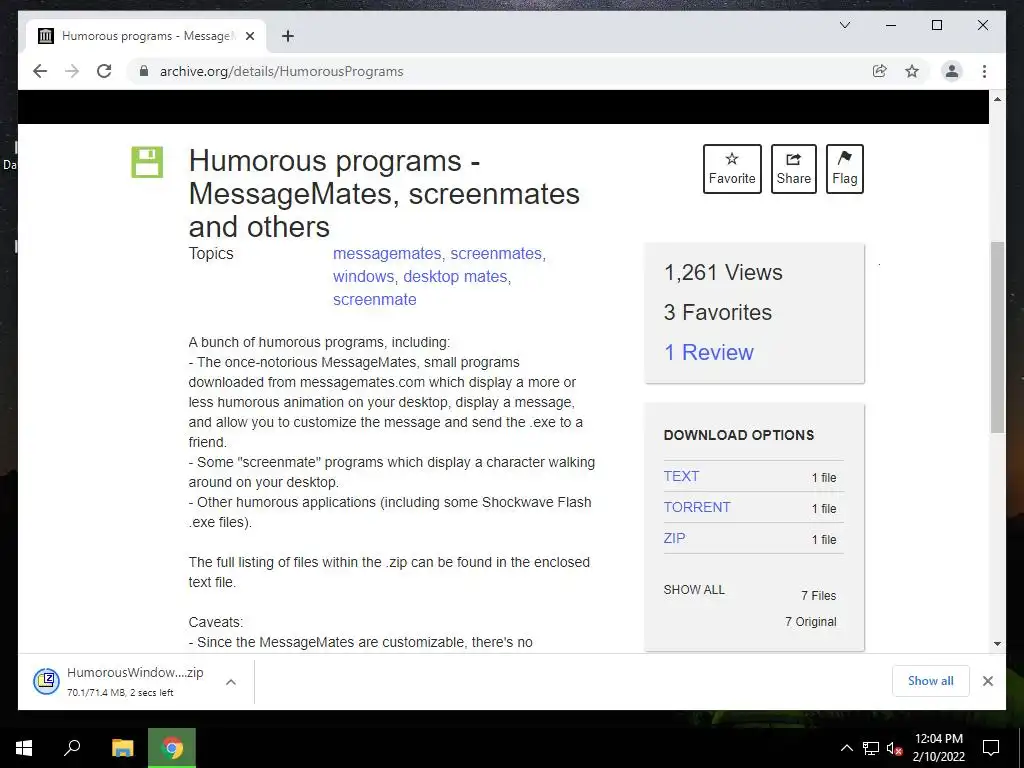Viewport: 1024px width, 768px height.
Task: Click the Favorite button
Action: (732, 169)
